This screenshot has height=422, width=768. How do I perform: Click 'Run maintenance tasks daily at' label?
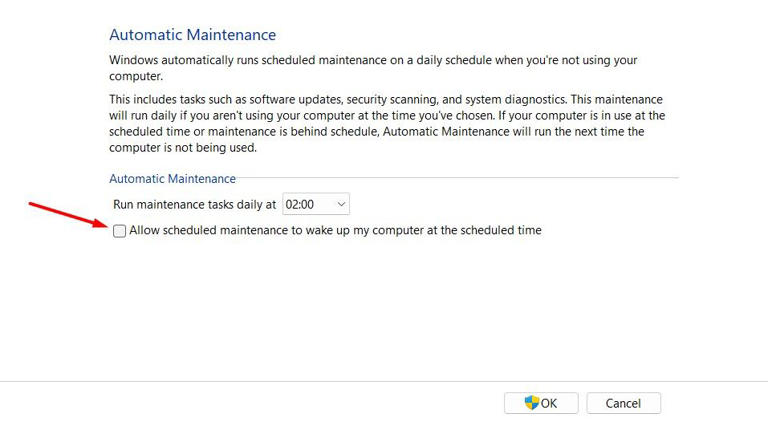195,204
